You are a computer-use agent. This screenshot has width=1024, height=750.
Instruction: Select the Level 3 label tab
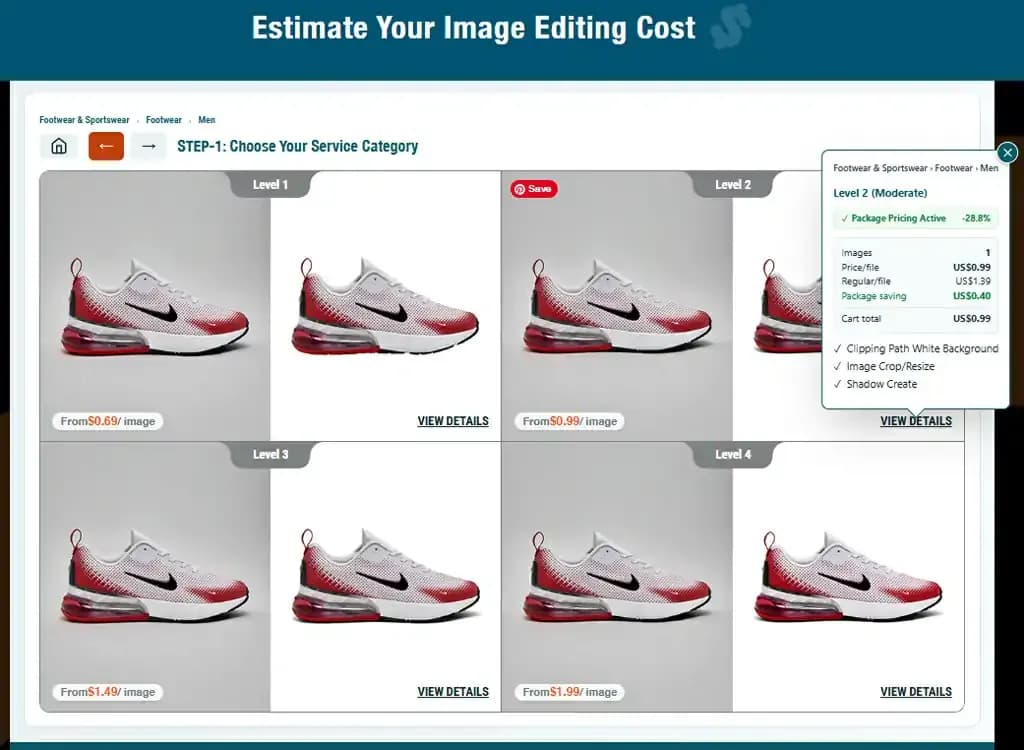[x=270, y=454]
